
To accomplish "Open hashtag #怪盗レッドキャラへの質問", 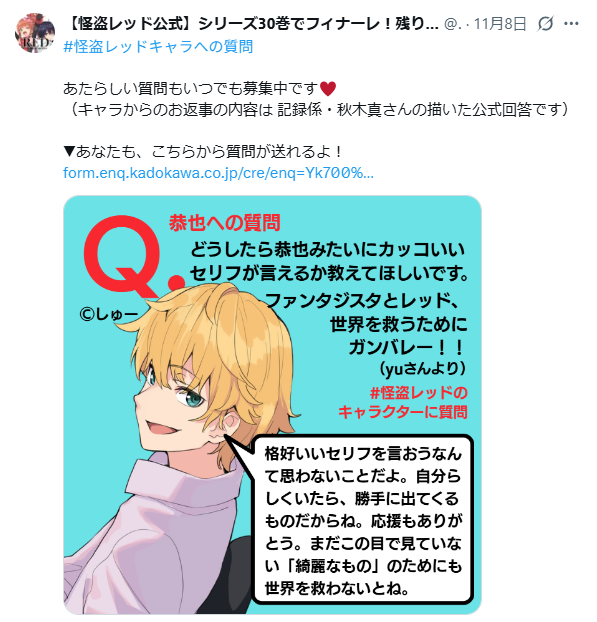I will click(x=158, y=46).
